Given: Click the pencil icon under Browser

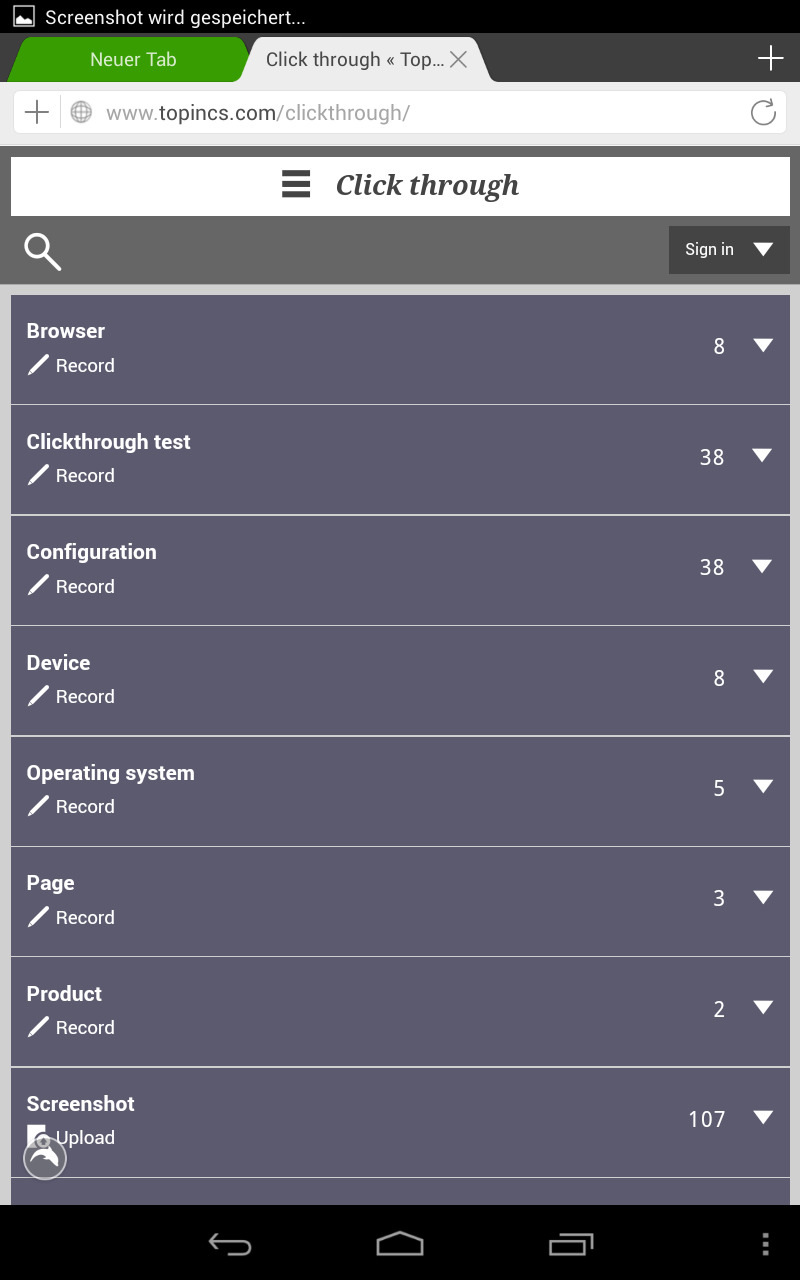Looking at the screenshot, I should click(38, 365).
